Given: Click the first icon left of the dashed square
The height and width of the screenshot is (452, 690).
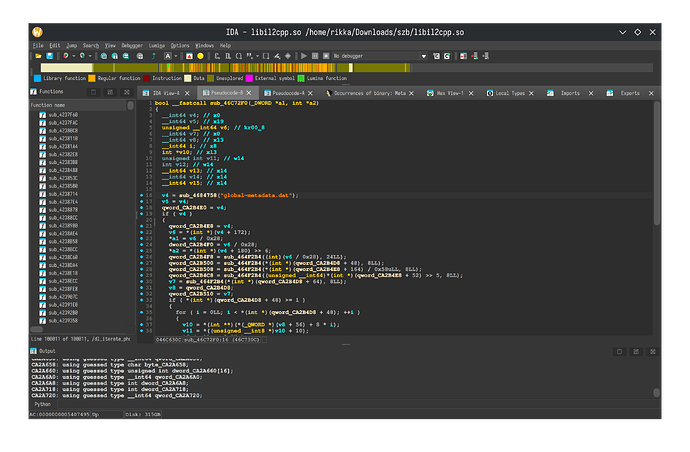Looking at the screenshot, I should coord(250,56).
